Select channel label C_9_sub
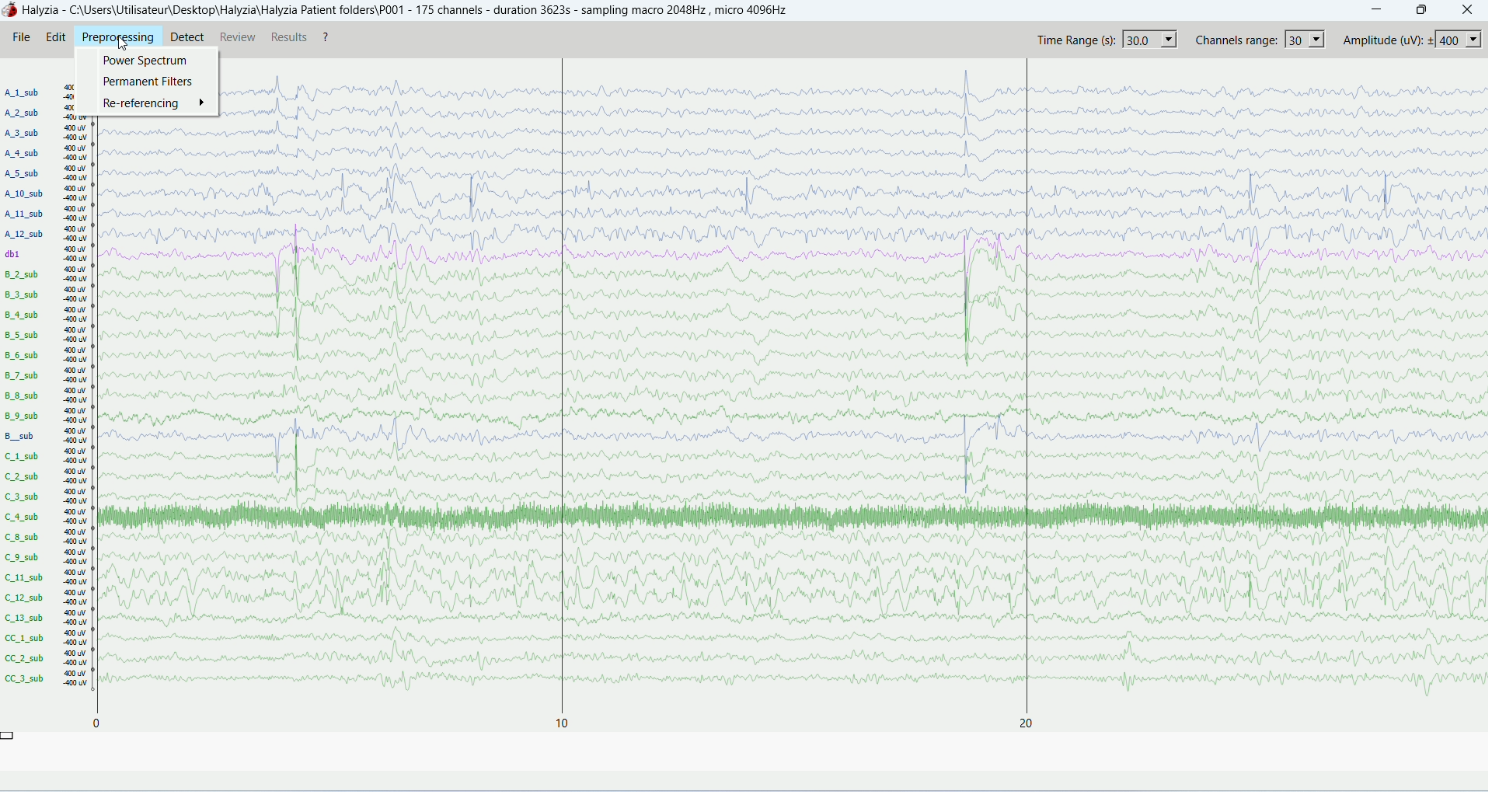 pos(21,557)
